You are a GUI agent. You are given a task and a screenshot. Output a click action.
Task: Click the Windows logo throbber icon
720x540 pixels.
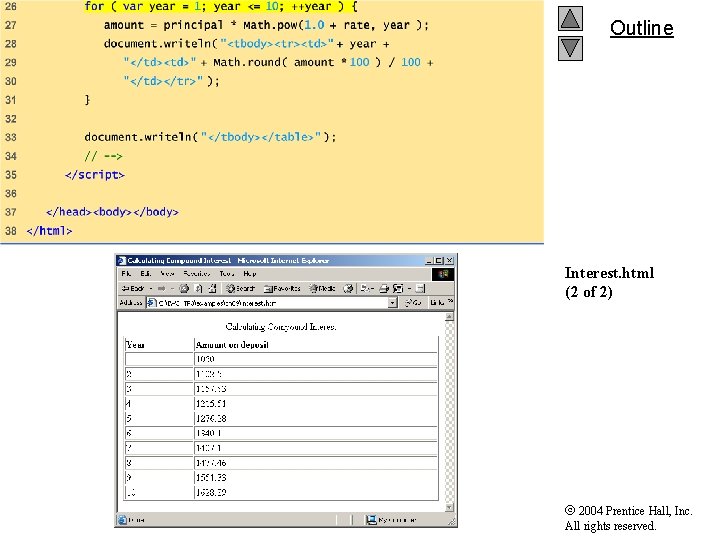pos(443,274)
